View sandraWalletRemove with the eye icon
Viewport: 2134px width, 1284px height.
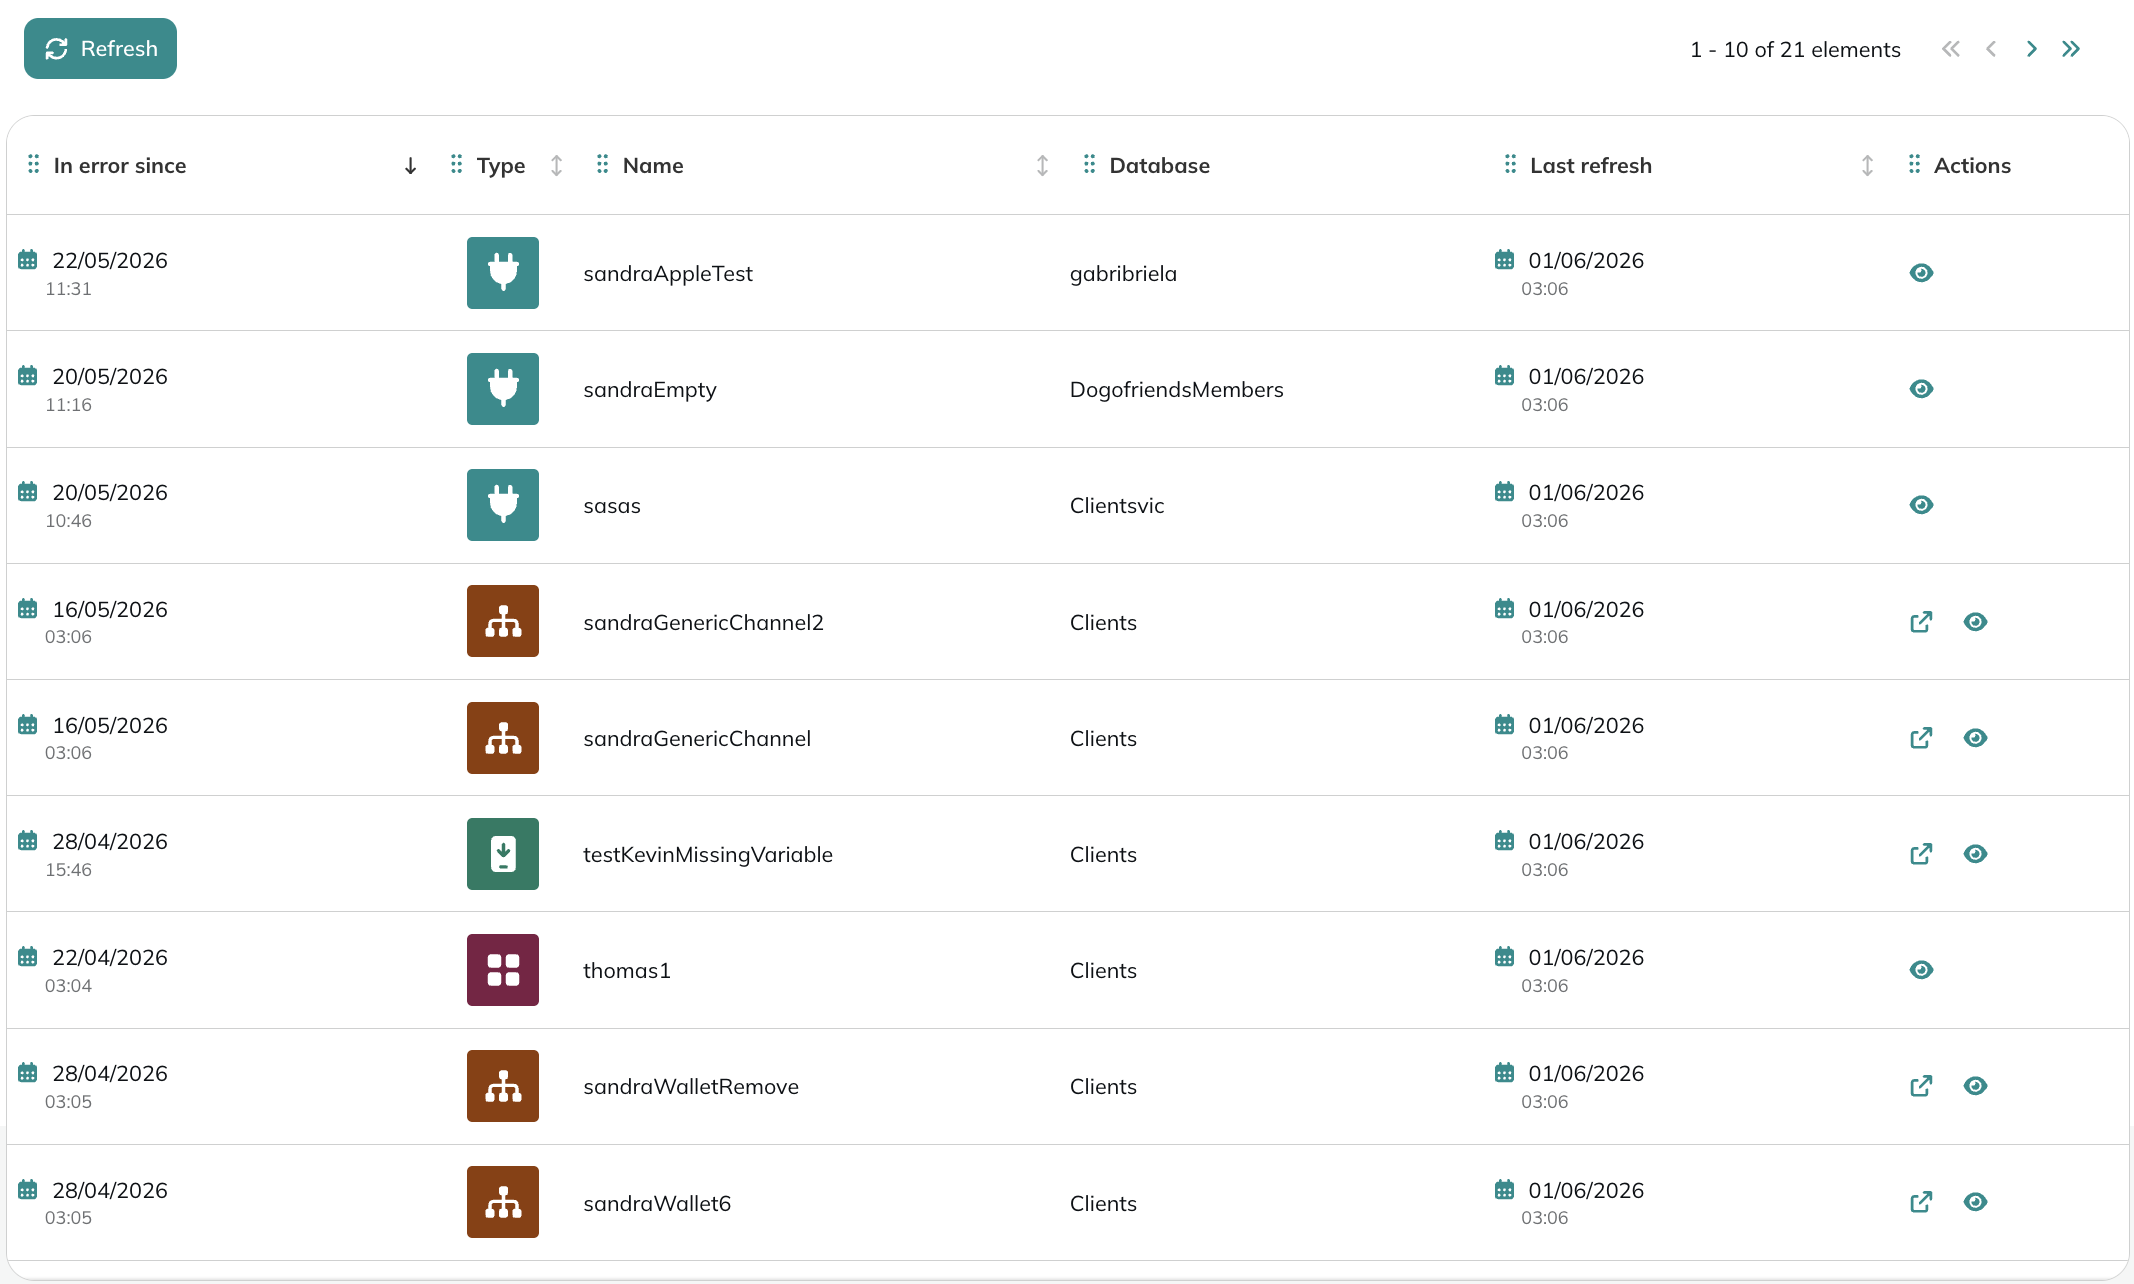(x=1975, y=1086)
